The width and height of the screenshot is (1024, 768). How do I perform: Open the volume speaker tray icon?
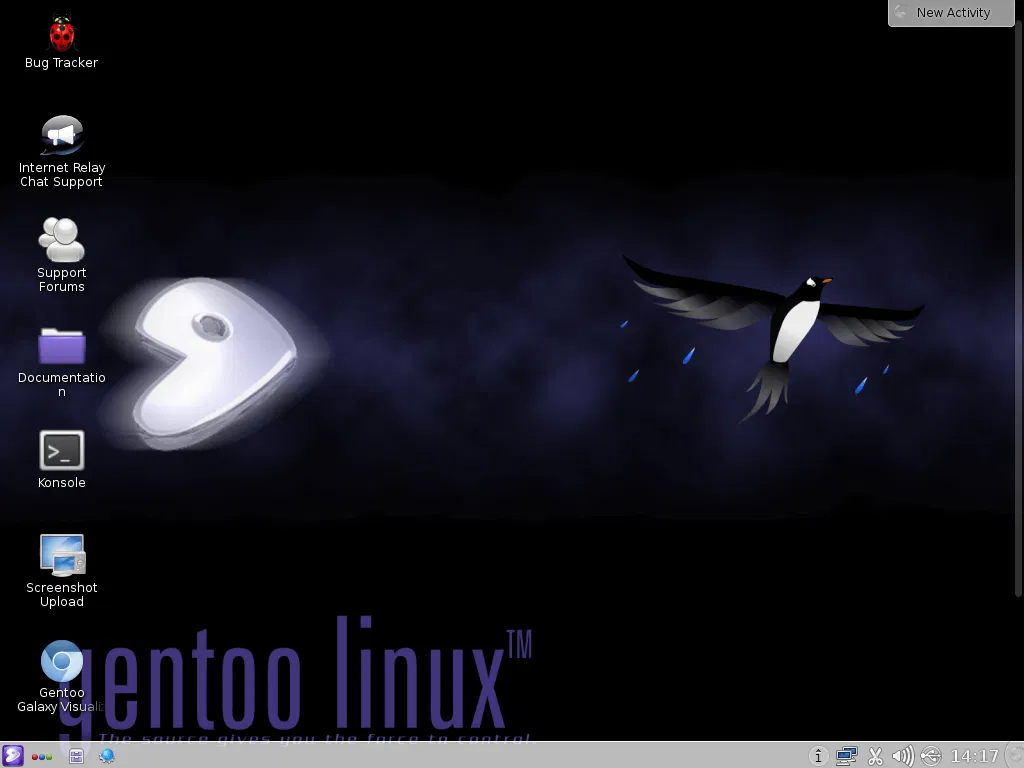903,756
